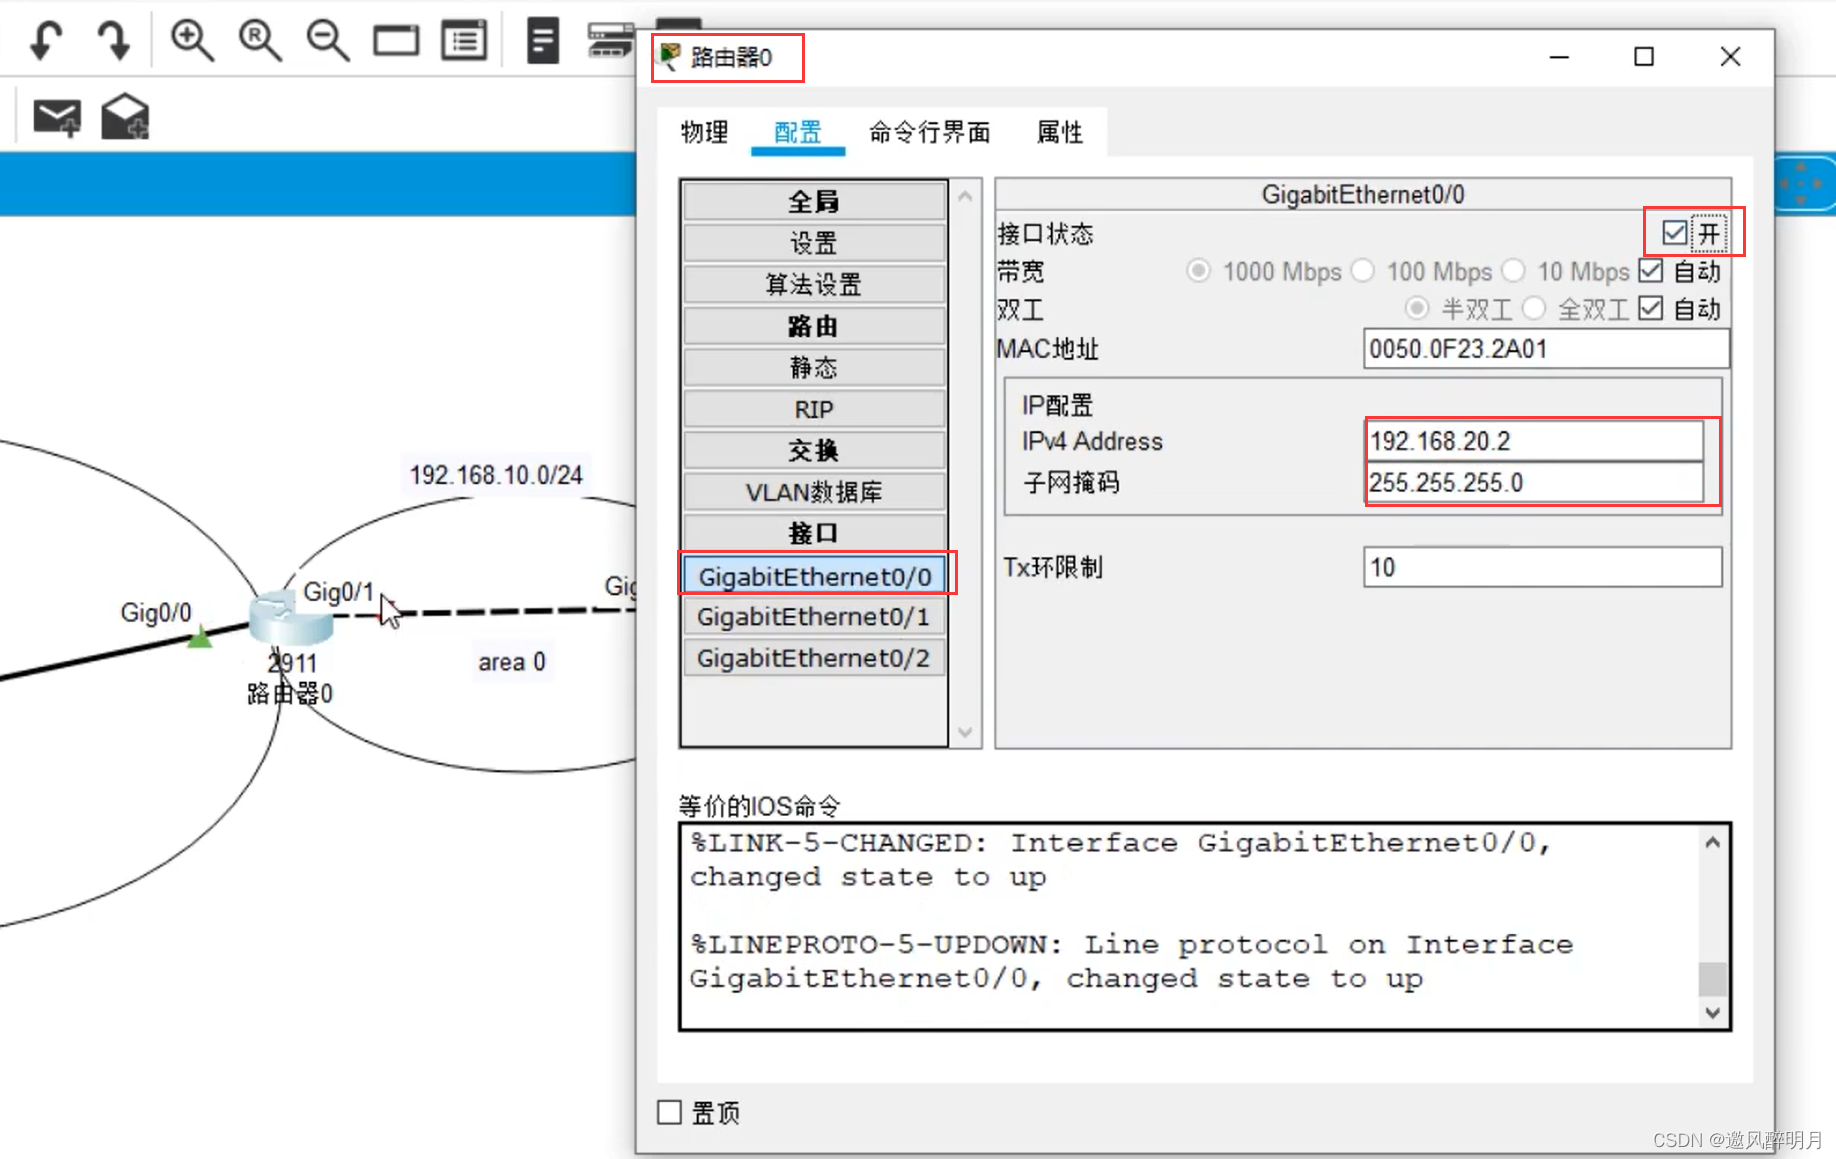
Task: Open the 静态 routing page
Action: 814,367
